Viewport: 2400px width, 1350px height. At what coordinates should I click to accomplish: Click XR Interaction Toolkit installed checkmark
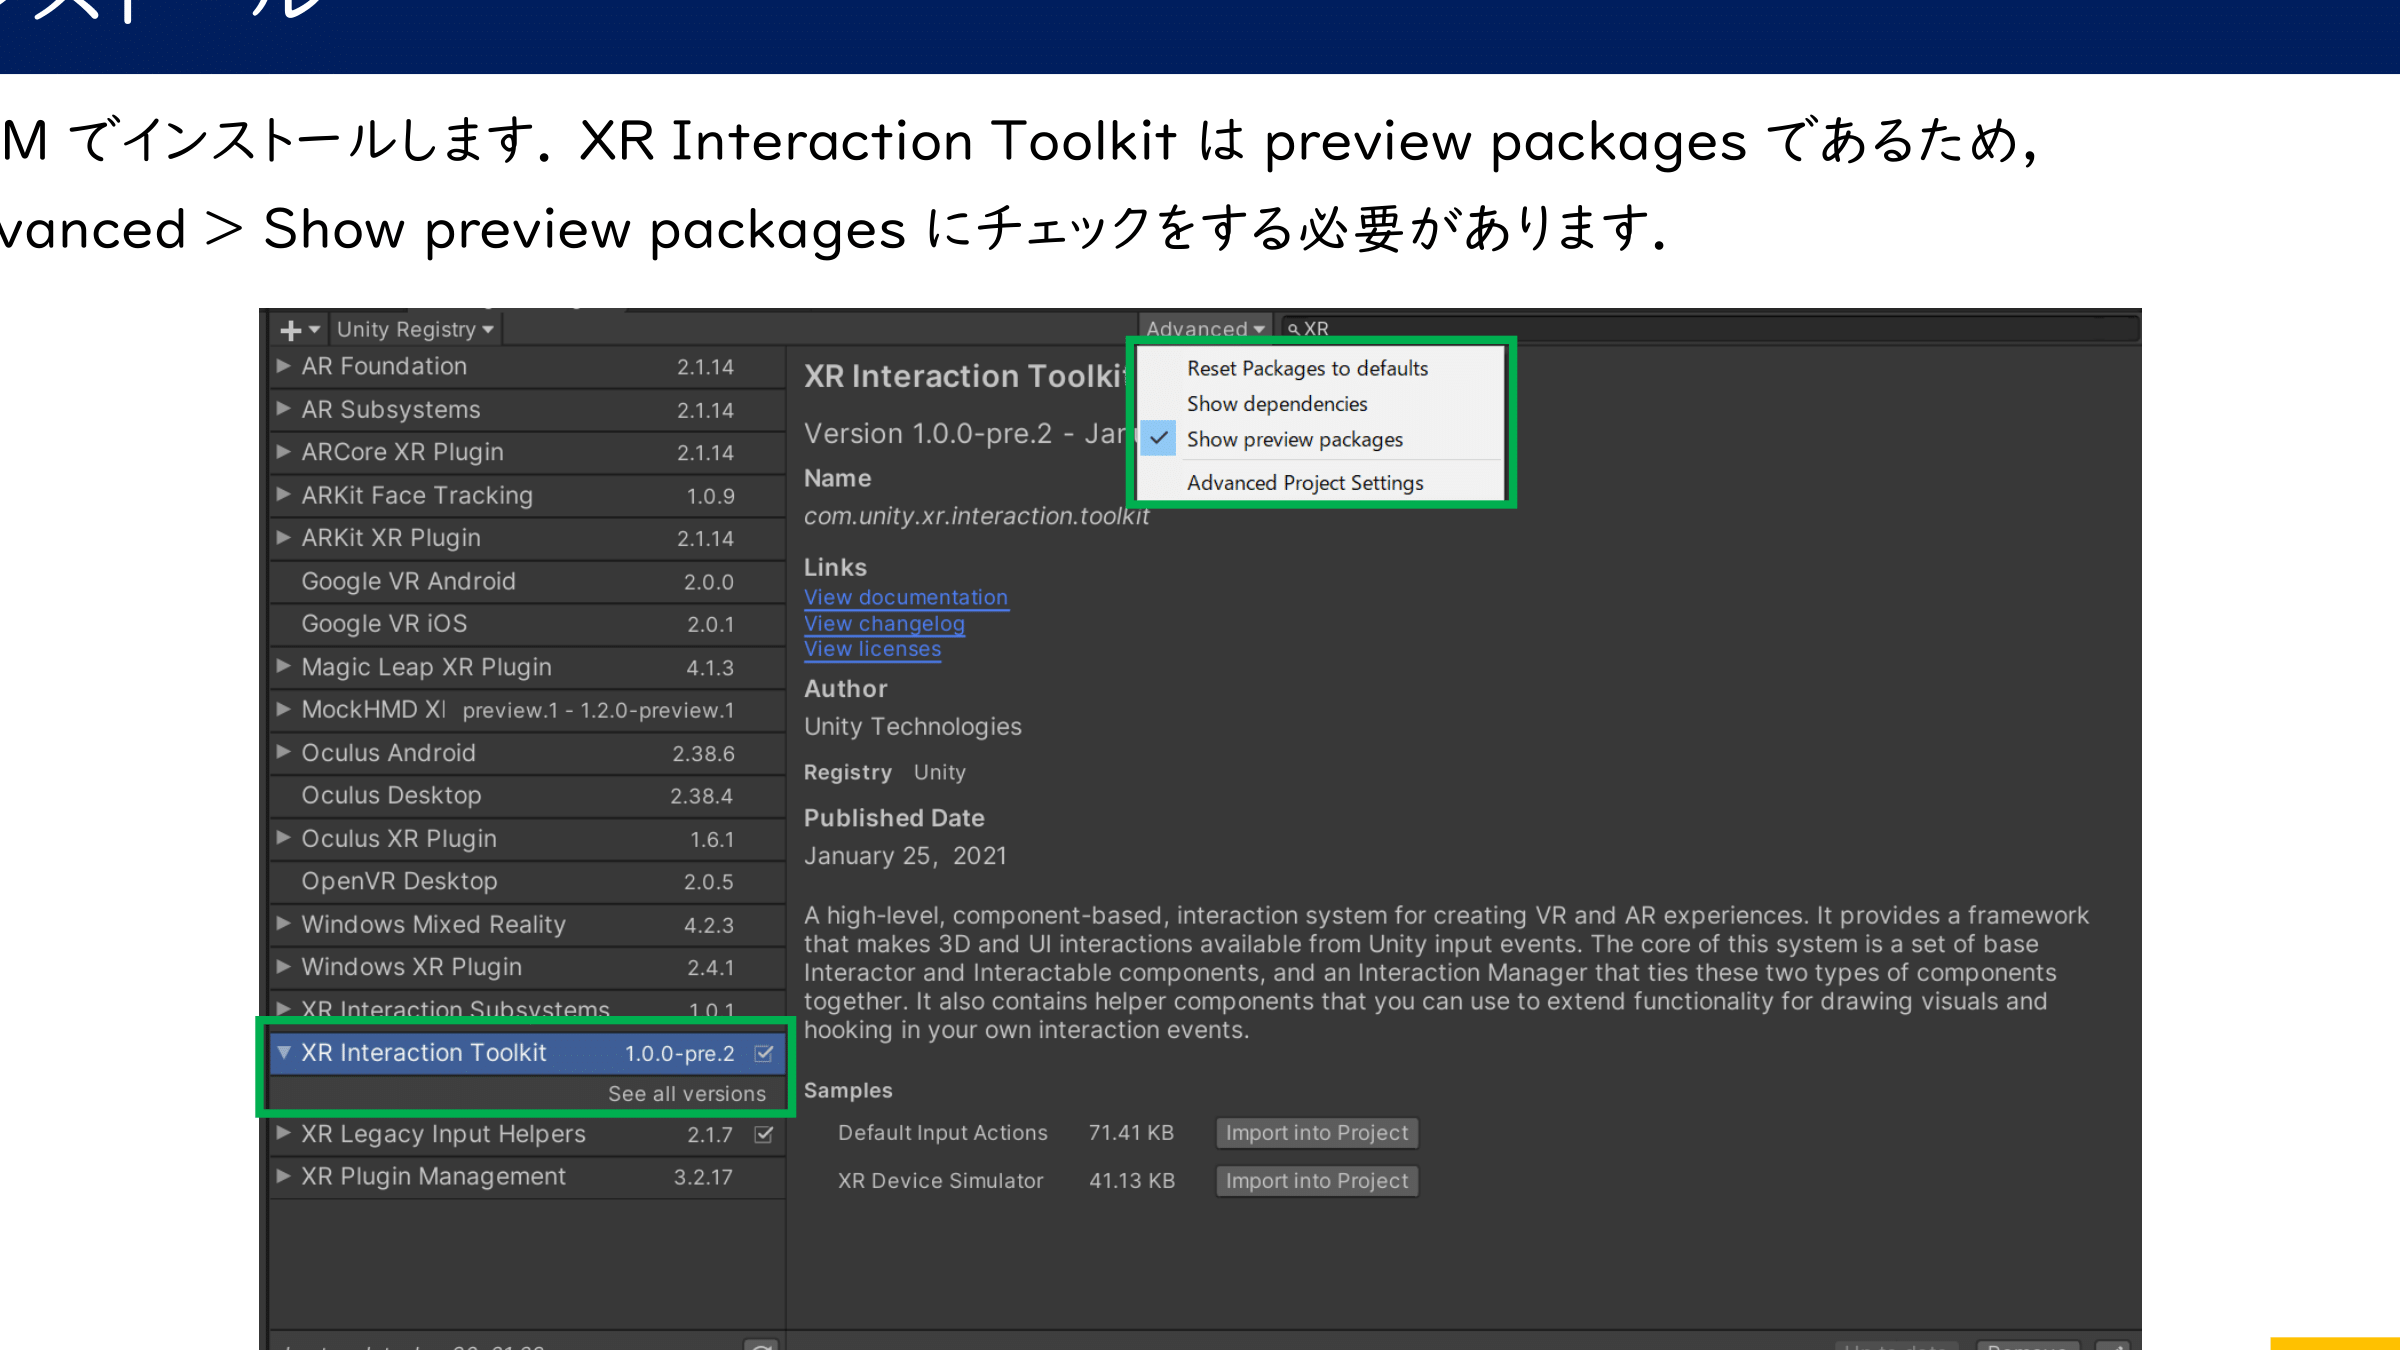tap(764, 1053)
